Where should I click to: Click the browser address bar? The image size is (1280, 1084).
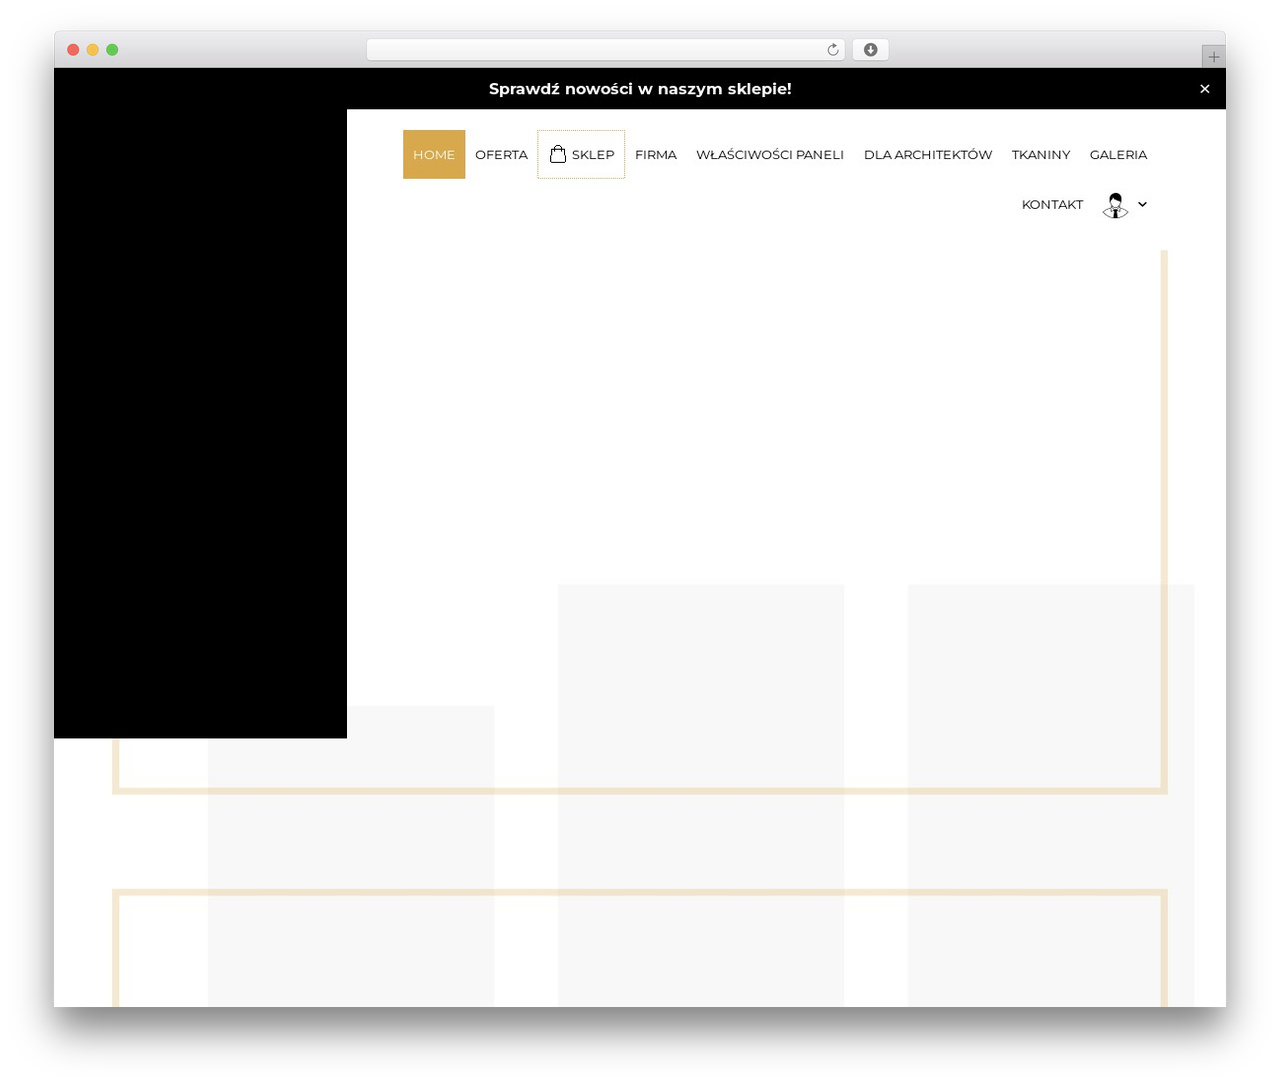606,50
